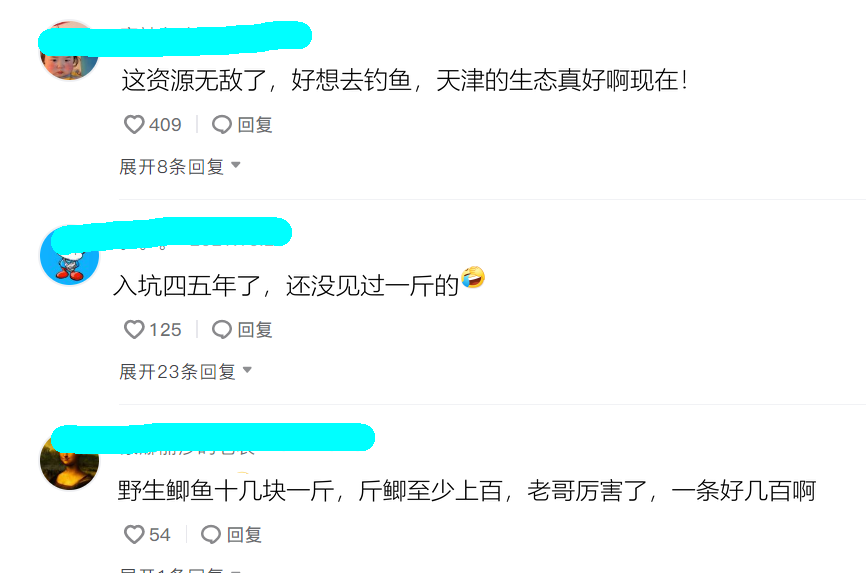Click 回复 text under first comment
This screenshot has height=573, width=866.
(x=255, y=124)
